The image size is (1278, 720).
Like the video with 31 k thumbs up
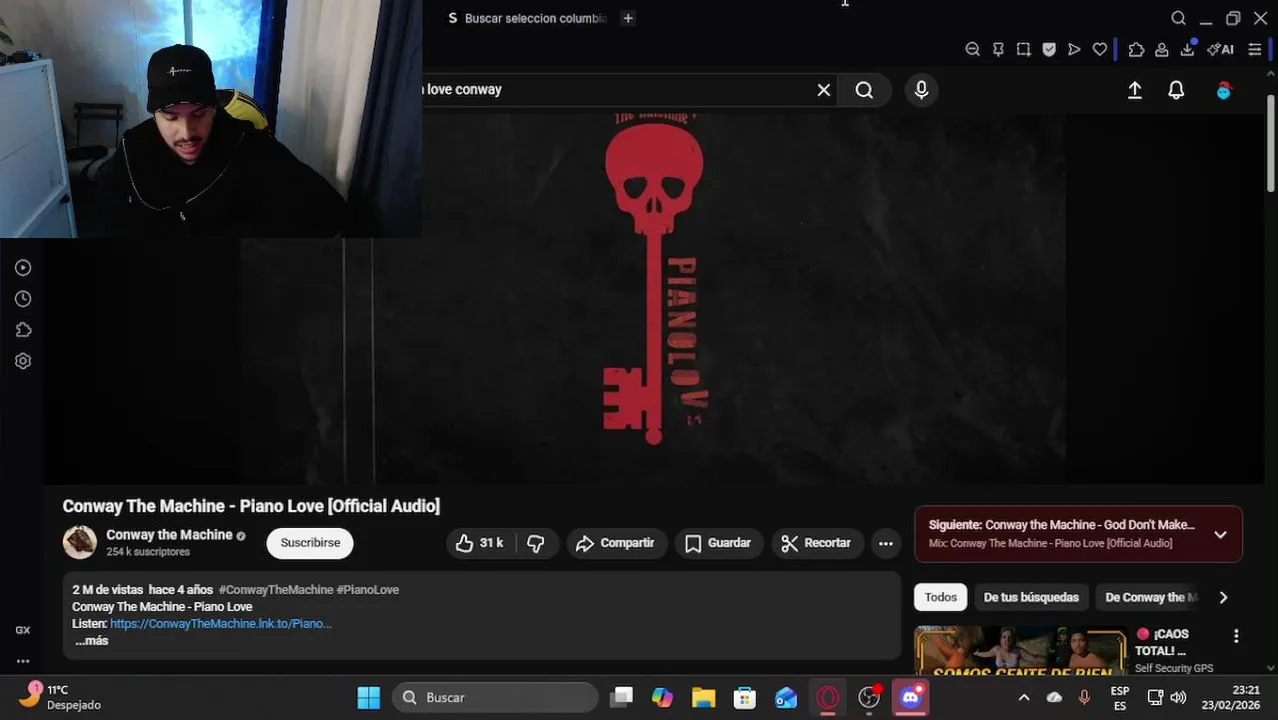(x=480, y=543)
